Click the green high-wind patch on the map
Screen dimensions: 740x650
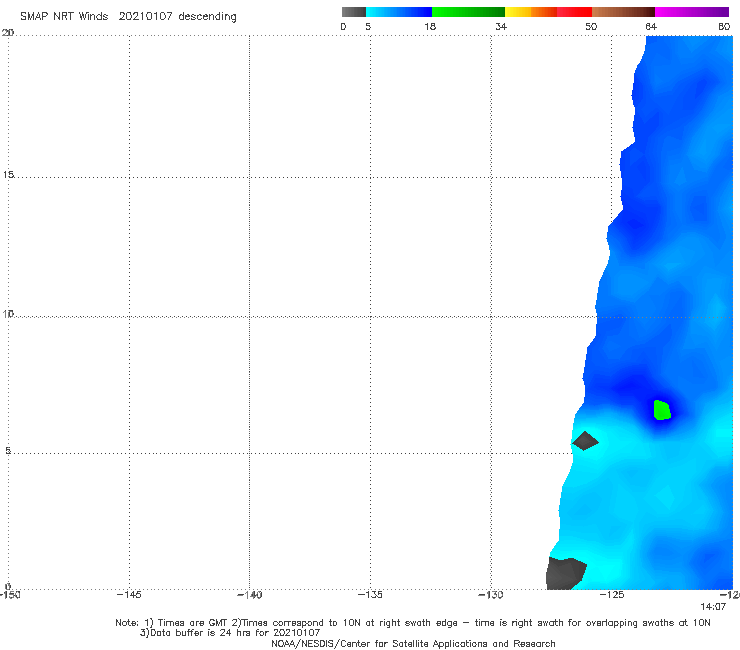click(x=662, y=410)
